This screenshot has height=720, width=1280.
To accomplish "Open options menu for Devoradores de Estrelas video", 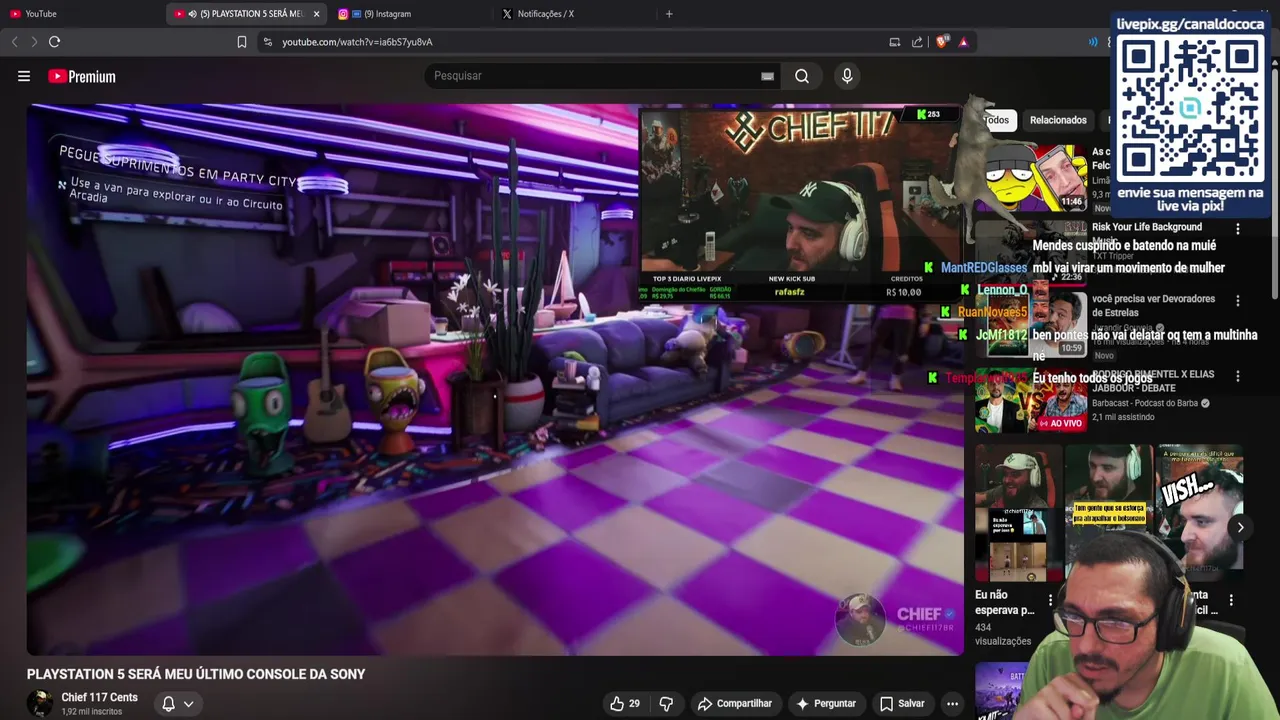I will pos(1238,300).
